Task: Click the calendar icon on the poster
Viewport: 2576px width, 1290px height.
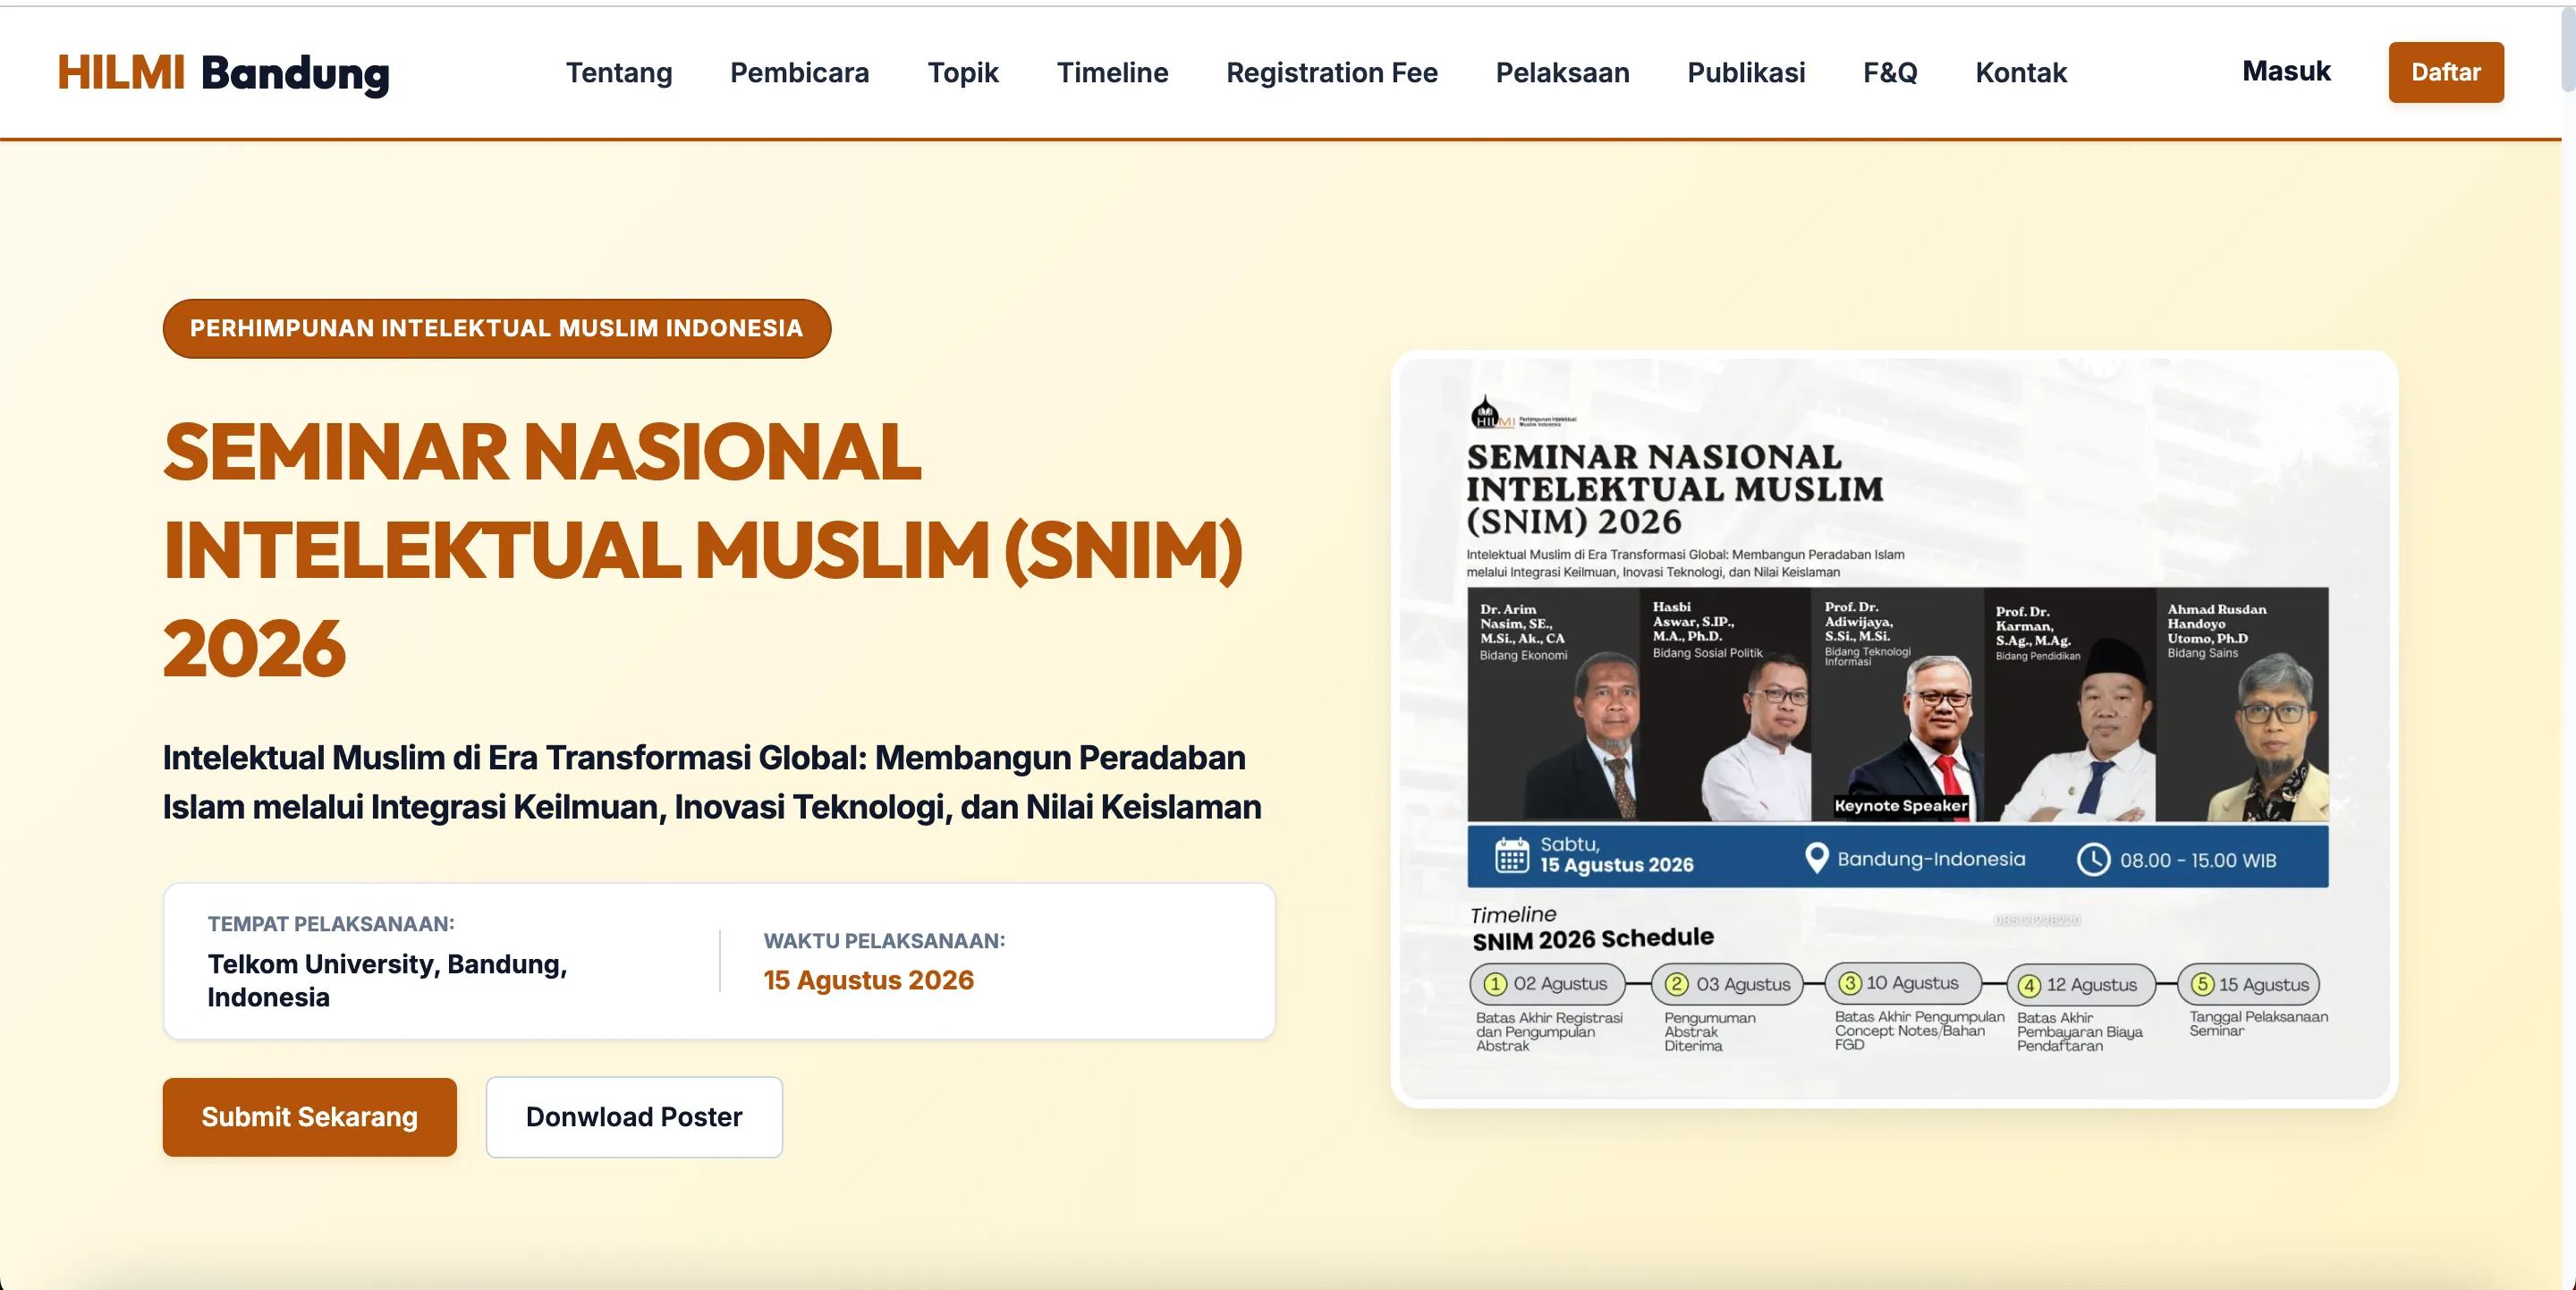Action: coord(1511,856)
